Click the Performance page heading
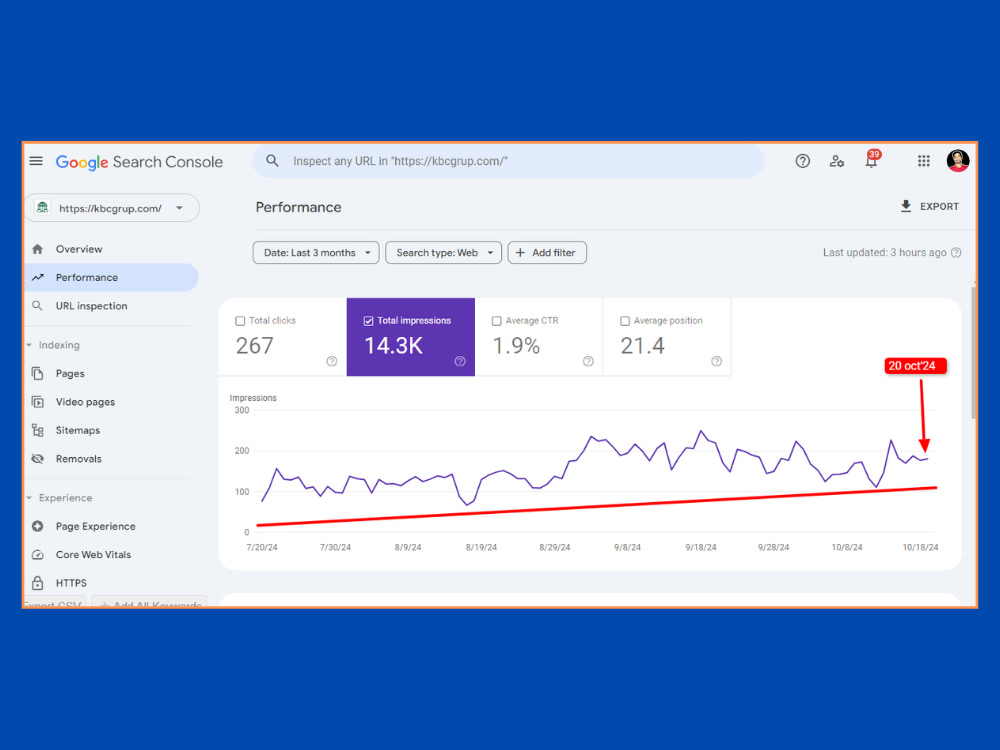Viewport: 1000px width, 750px height. tap(298, 207)
